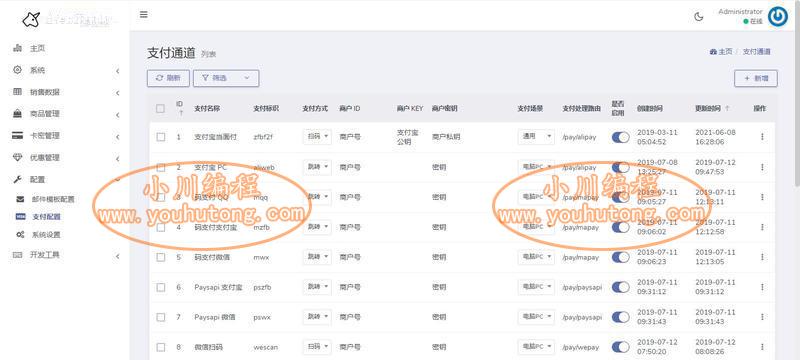
Task: Open 支付场景 dropdown for Paysapi 微信
Action: [536, 317]
